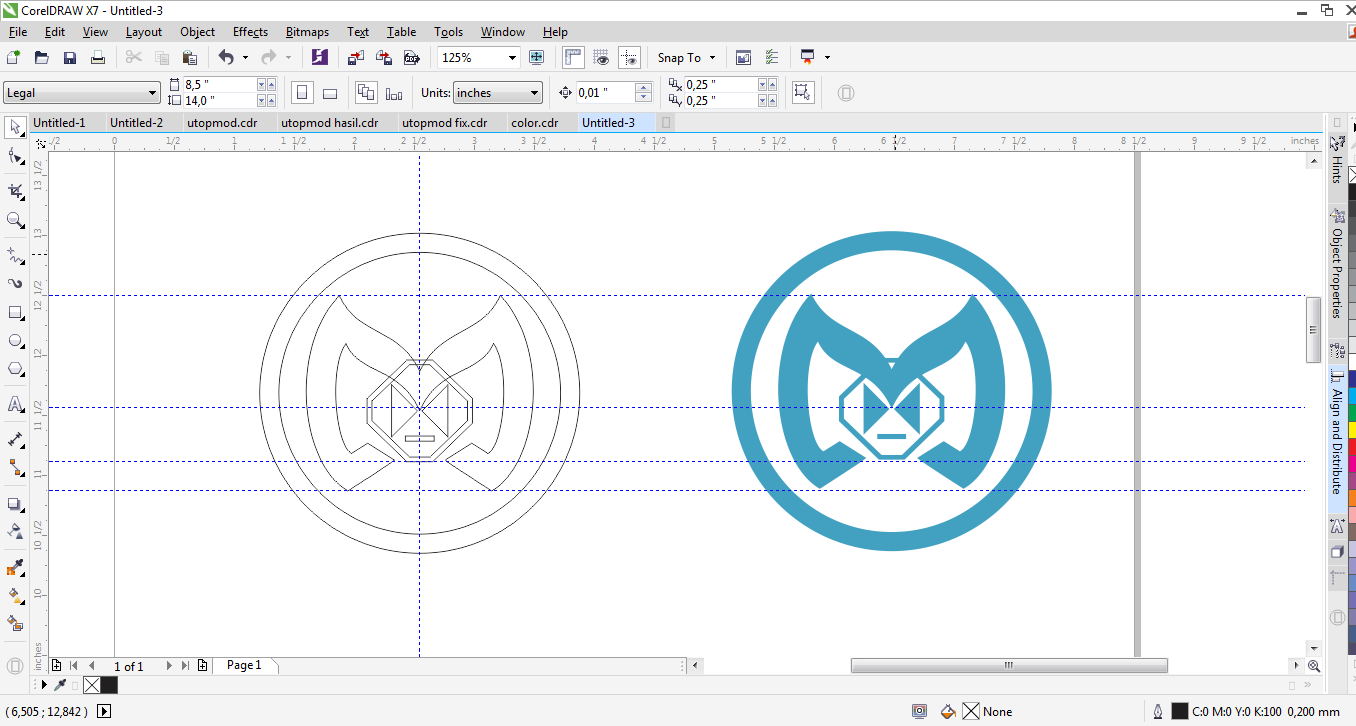This screenshot has height=726, width=1356.
Task: Select the Freehand tool
Action: coord(15,255)
